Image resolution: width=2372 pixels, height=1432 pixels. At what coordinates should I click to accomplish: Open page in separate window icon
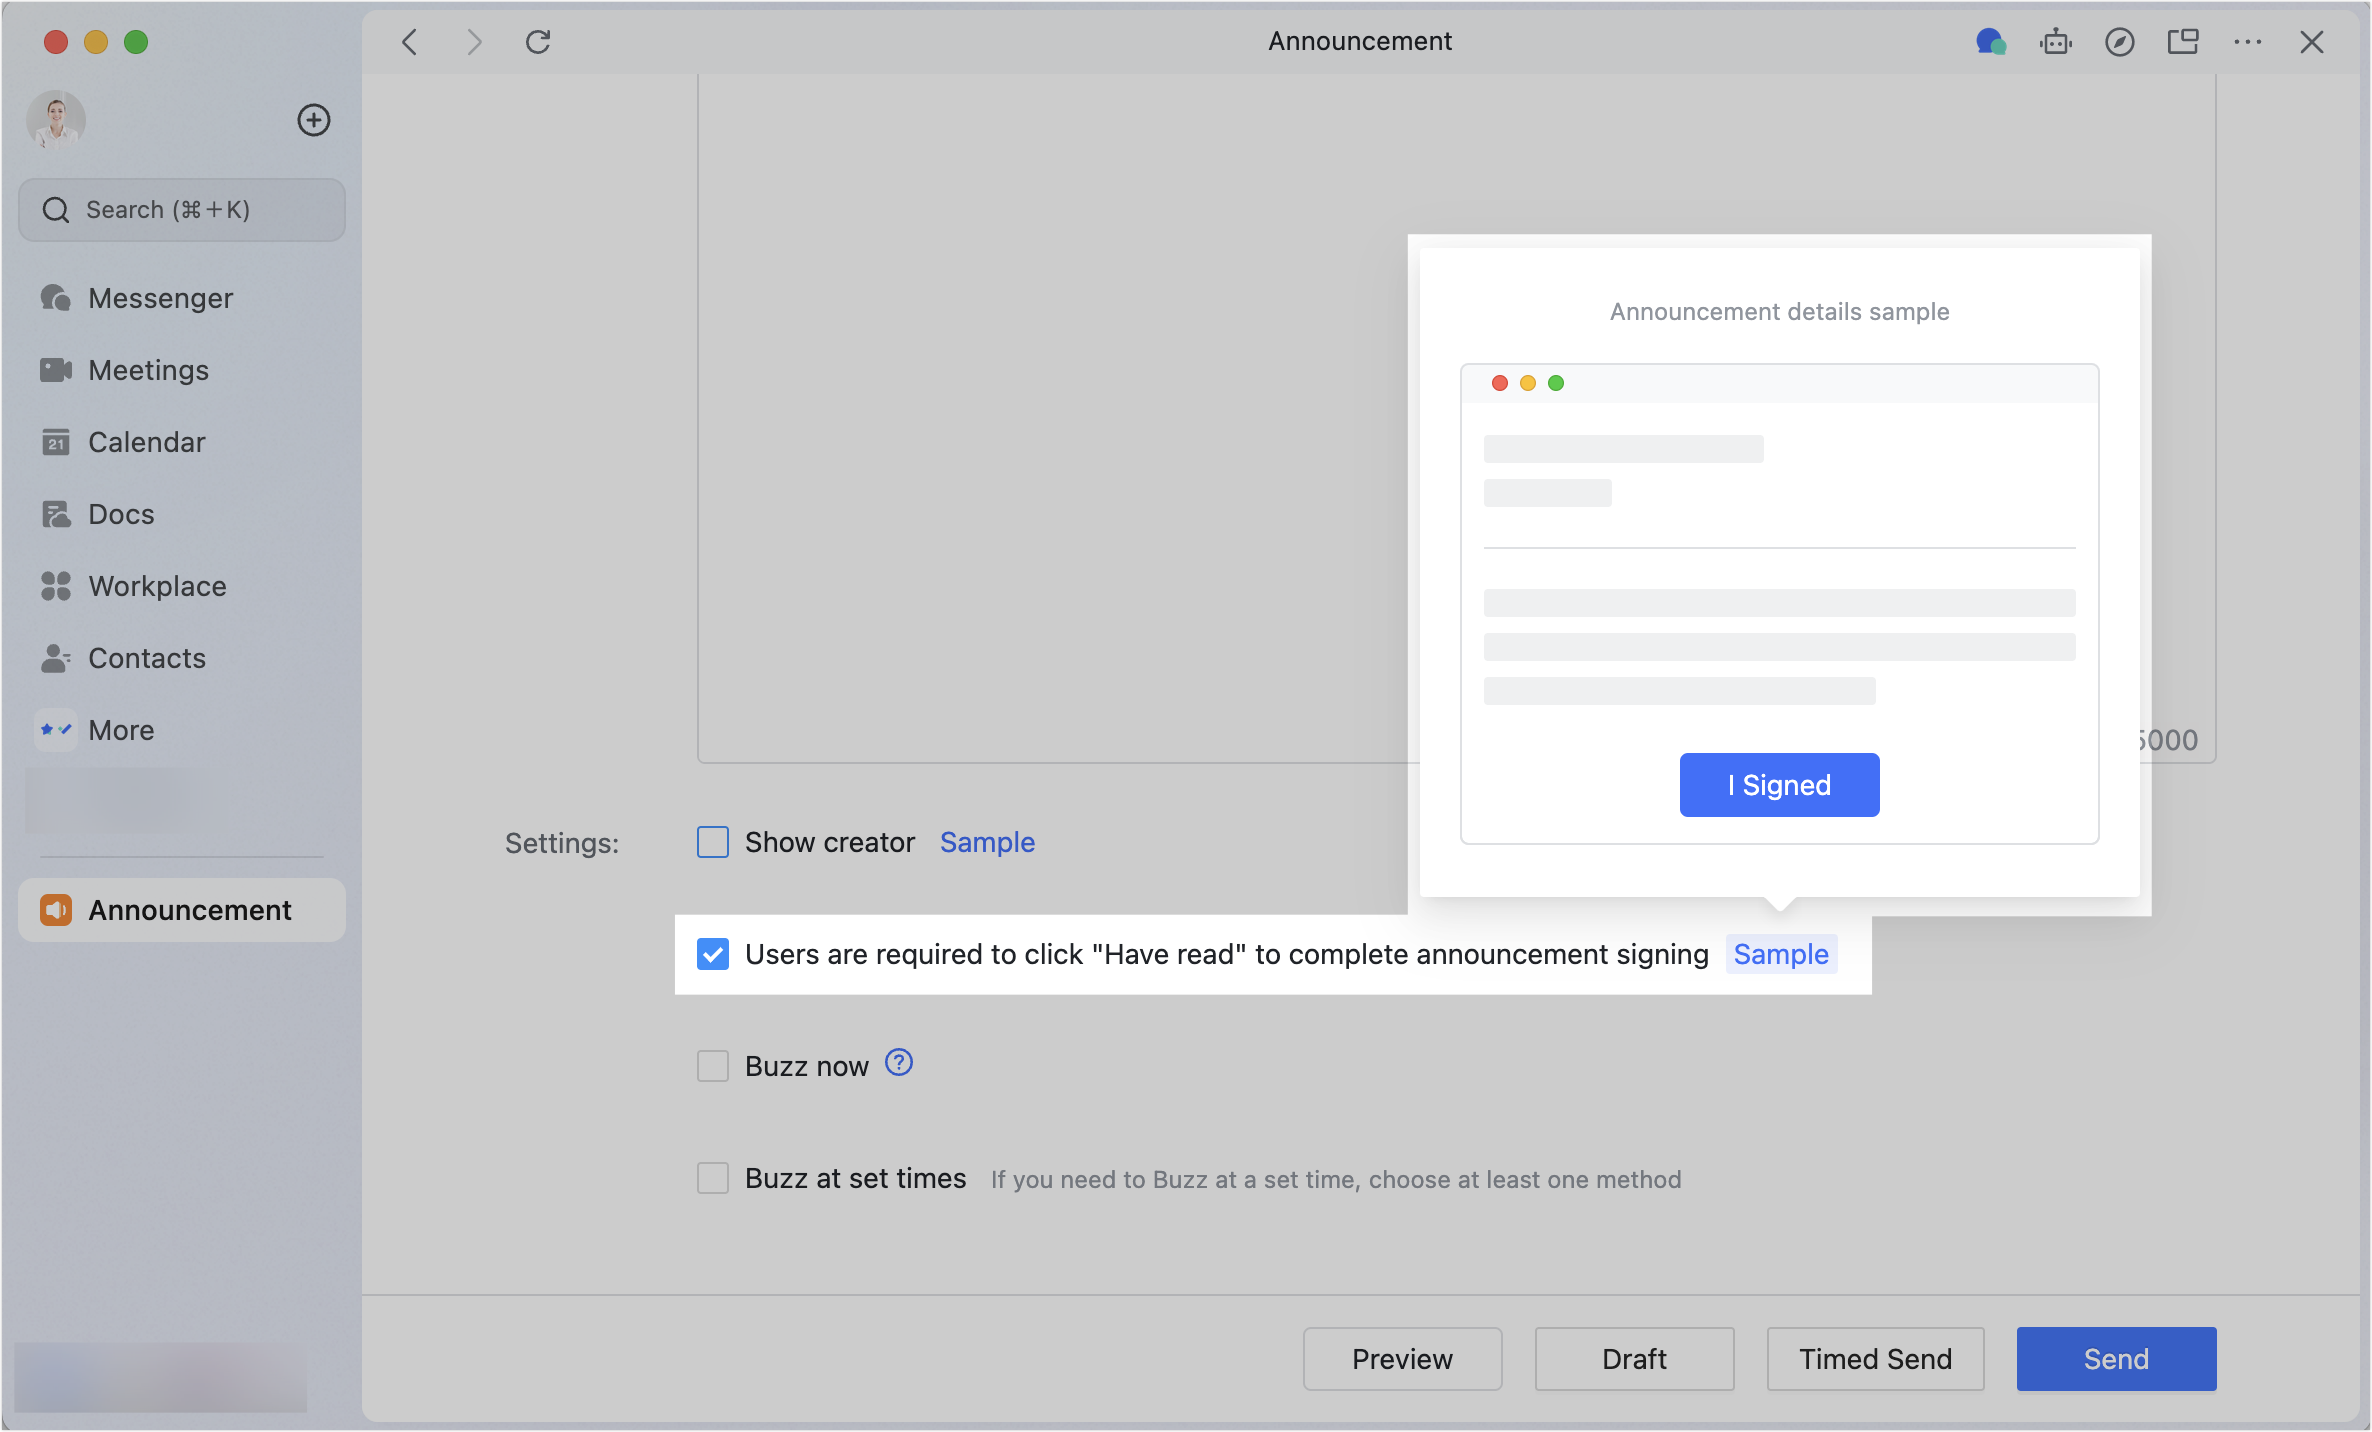[2183, 42]
